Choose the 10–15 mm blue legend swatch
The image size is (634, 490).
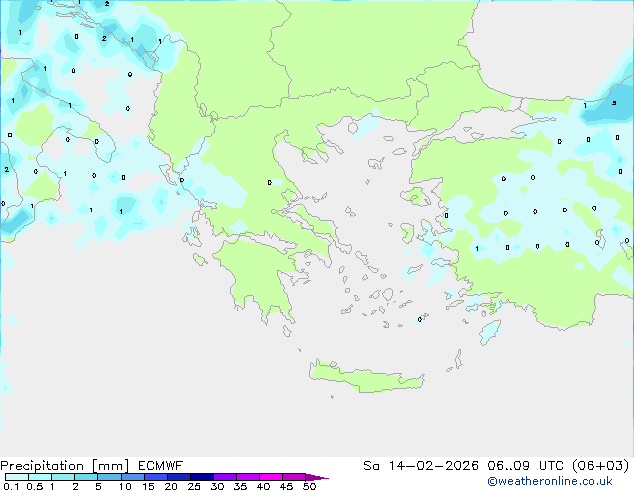[x=133, y=477]
